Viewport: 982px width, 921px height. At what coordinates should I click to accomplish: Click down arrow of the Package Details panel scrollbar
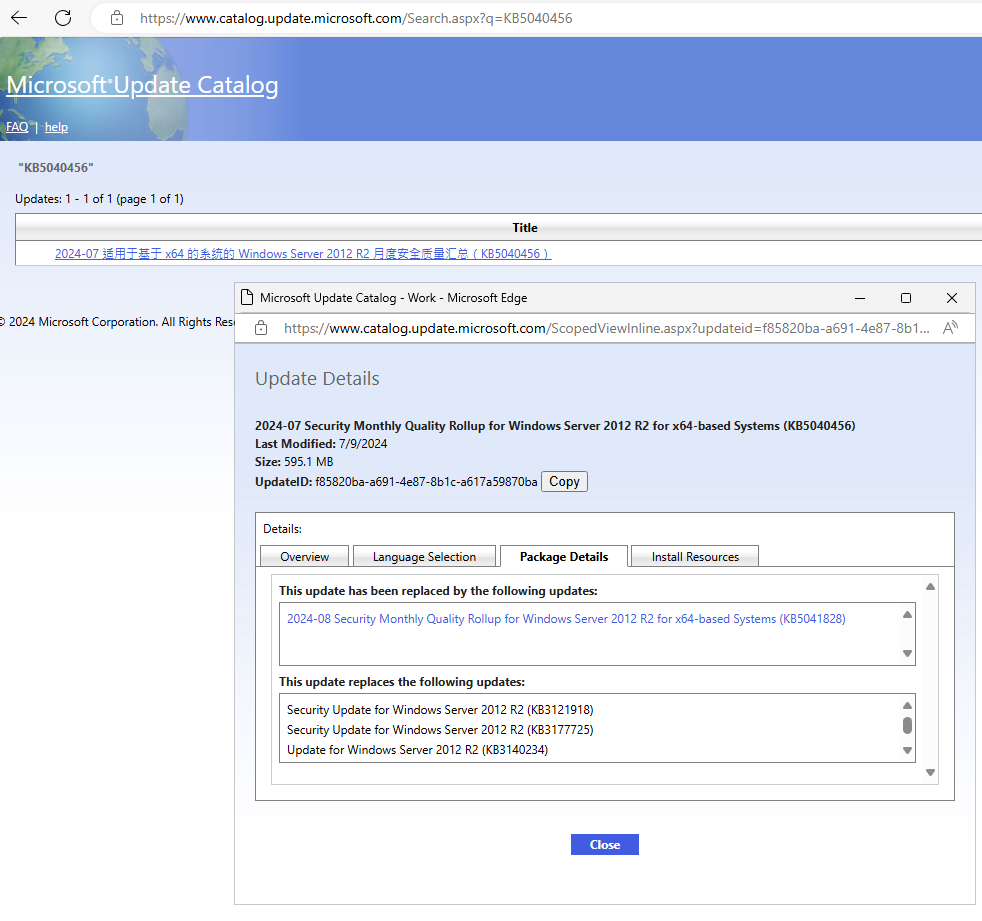point(930,772)
